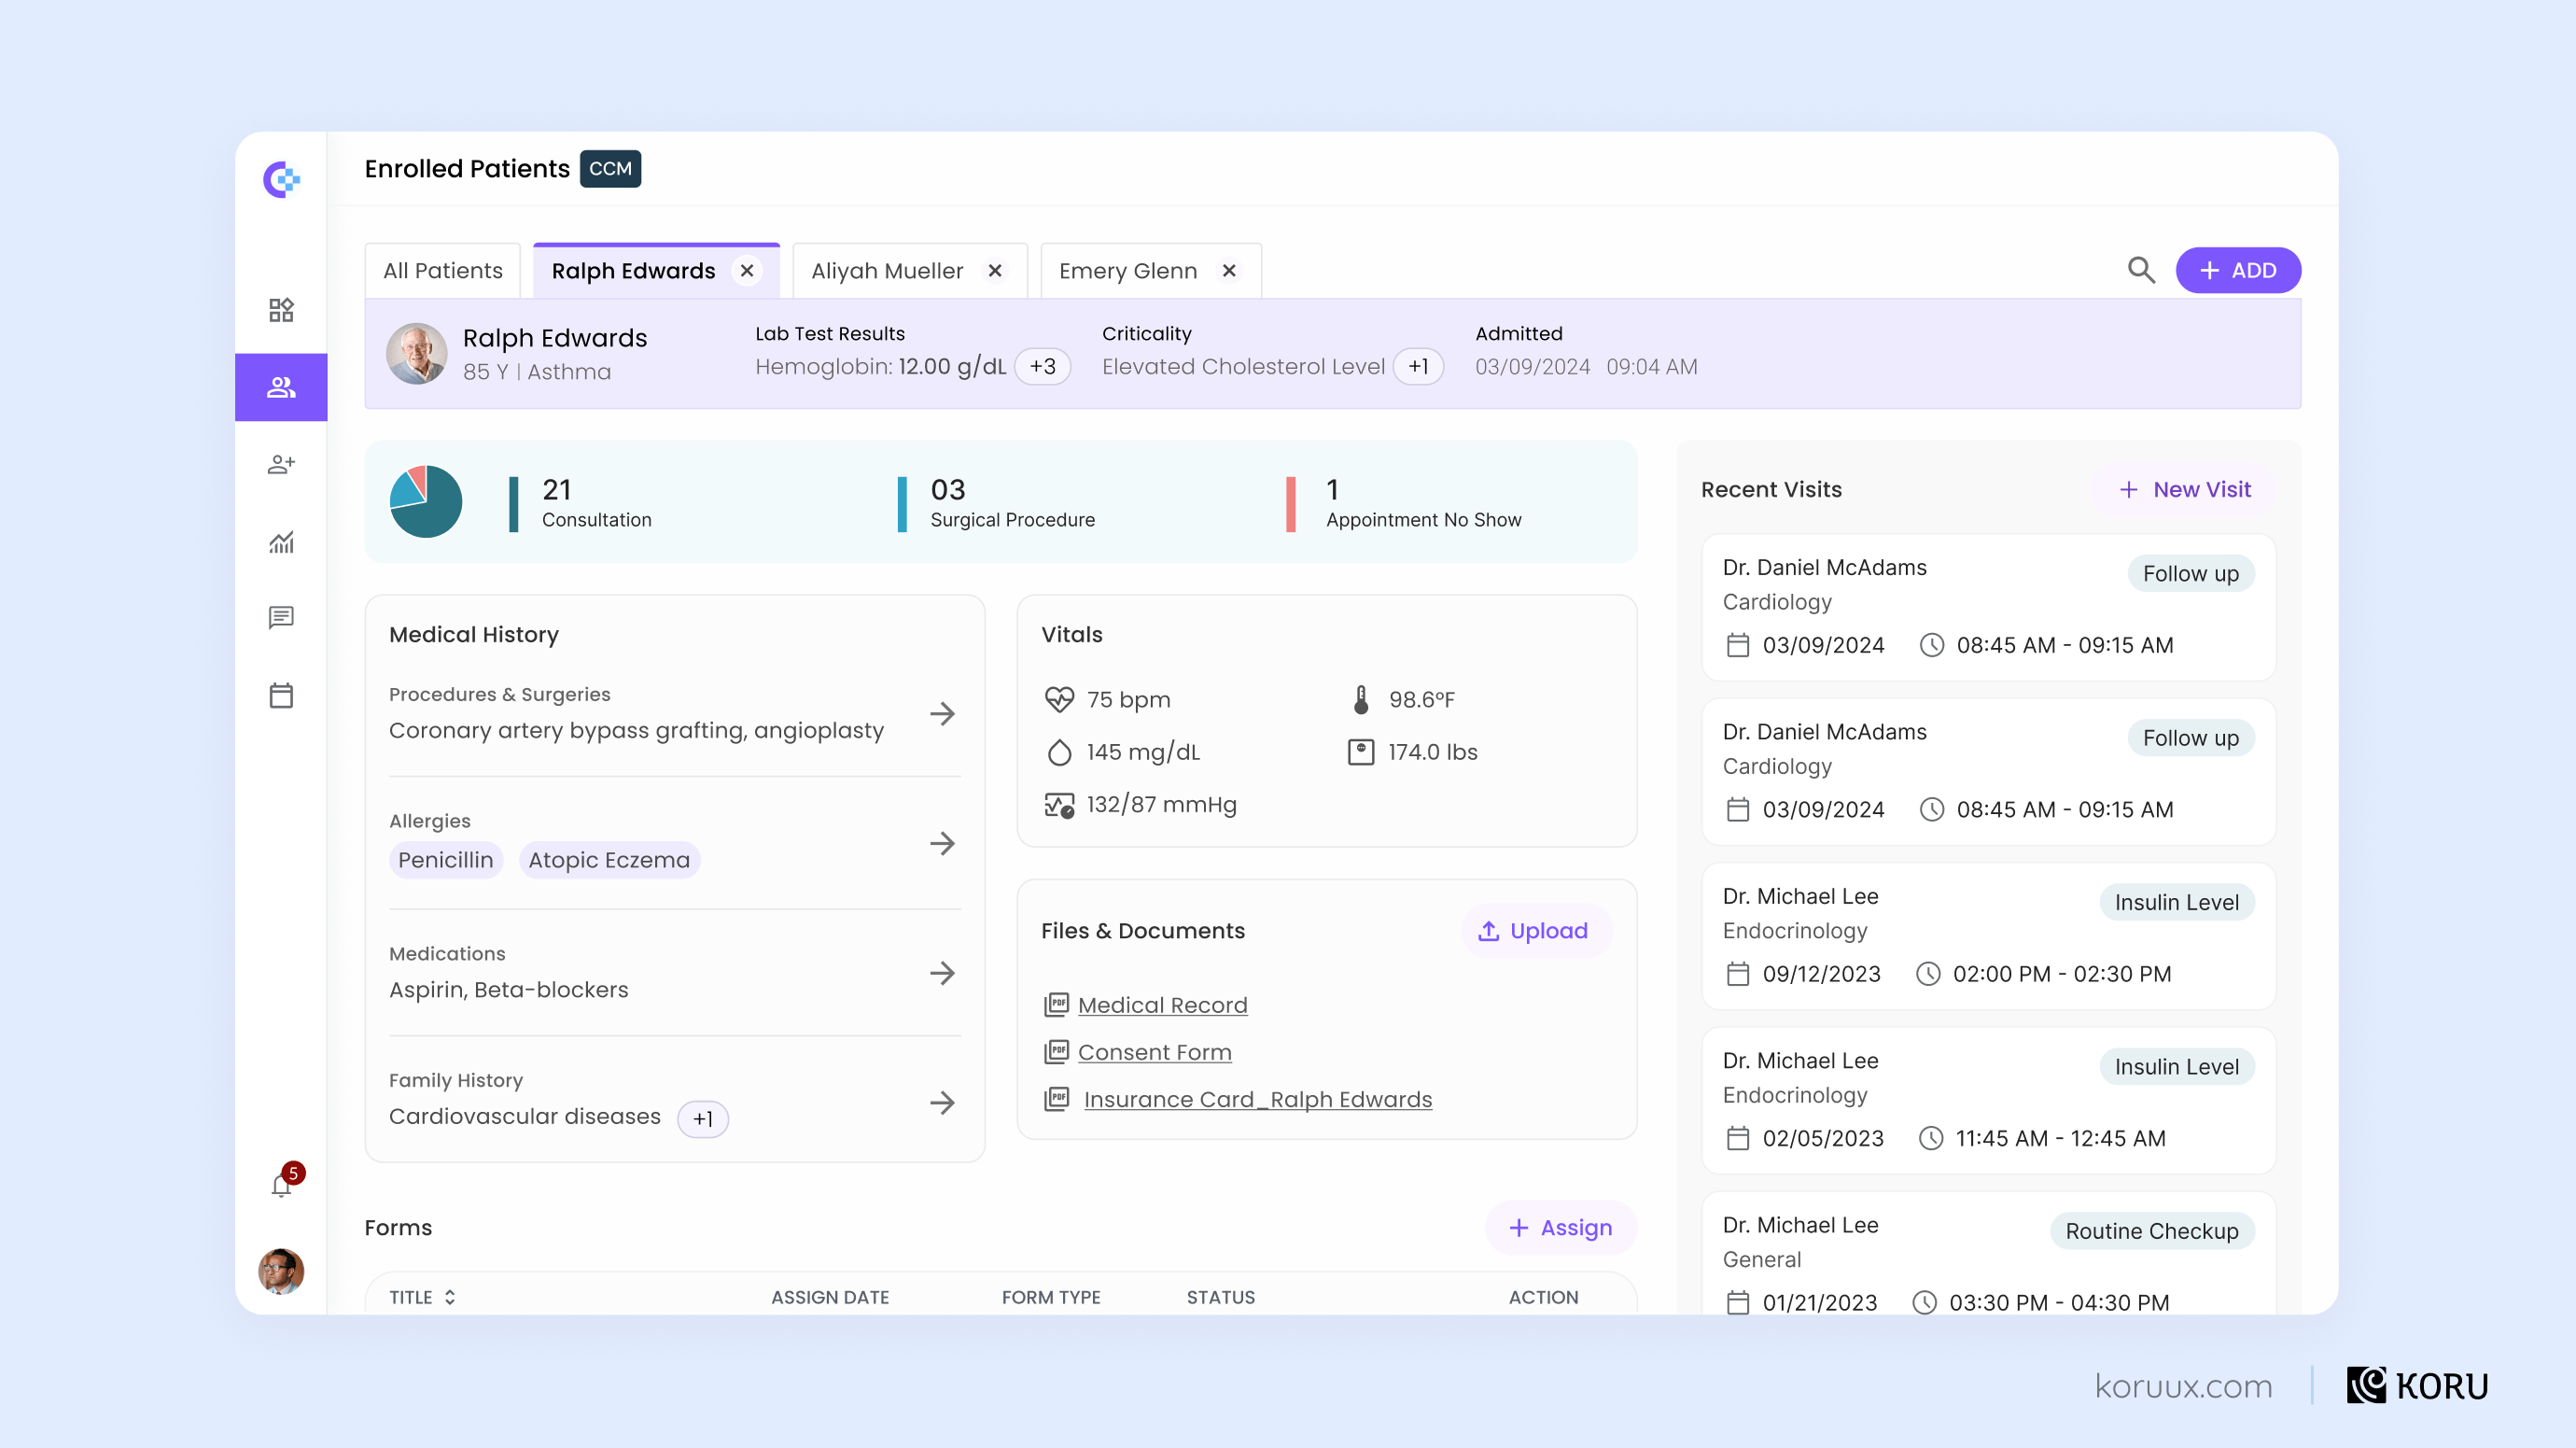
Task: Click the add new patient sidebar icon
Action: pos(281,464)
